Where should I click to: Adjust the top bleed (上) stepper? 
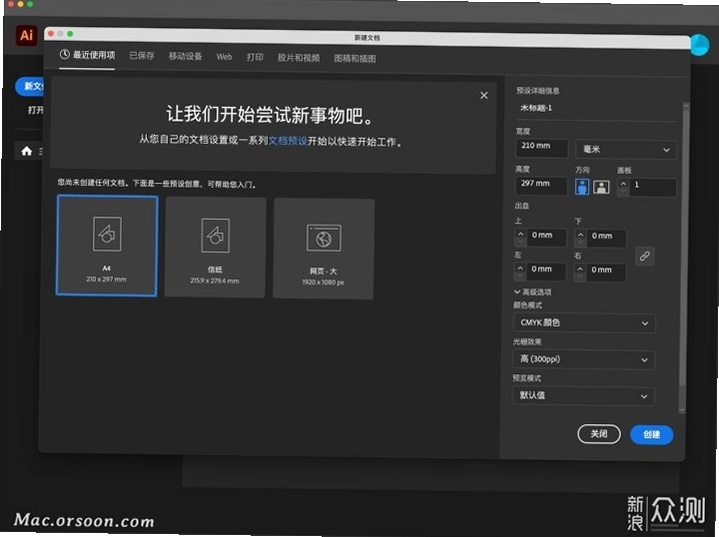(x=520, y=238)
